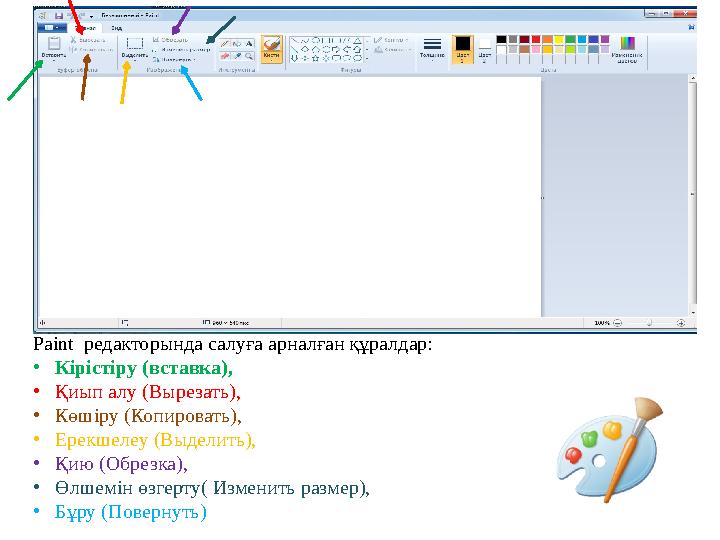Select the Цвет 1 foreground color box
This screenshot has width=720, height=540.
click(x=462, y=49)
